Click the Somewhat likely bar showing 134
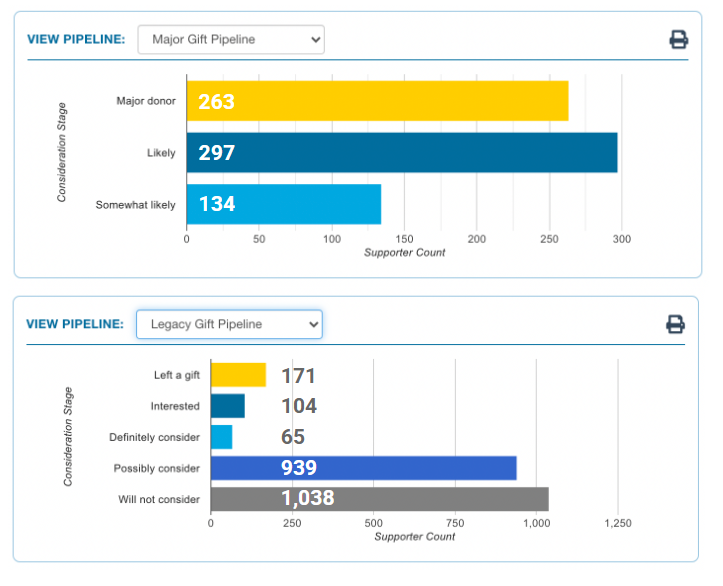This screenshot has height=586, width=723. coord(300,204)
